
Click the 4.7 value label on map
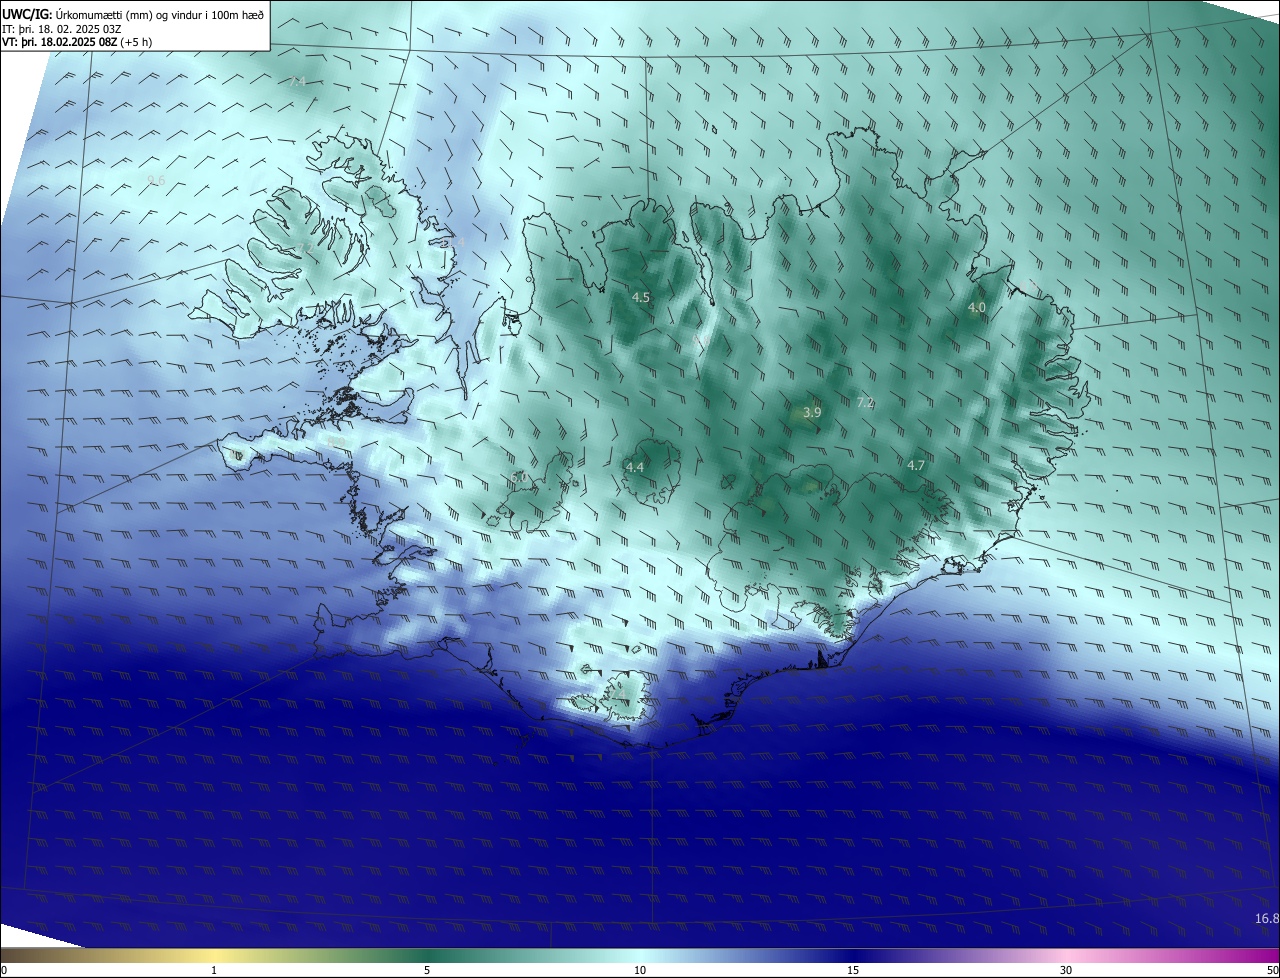(916, 465)
